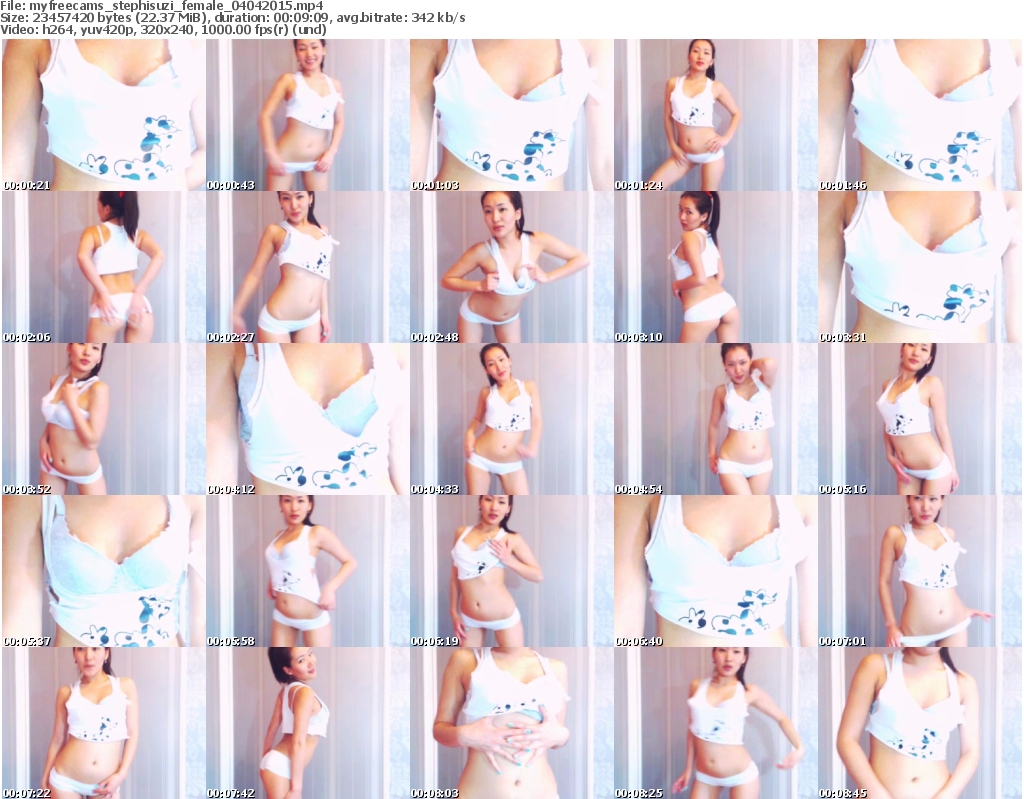Click the thumbnail stamped 00:08:45
Image resolution: width=1024 pixels, height=799 pixels.
(920, 723)
